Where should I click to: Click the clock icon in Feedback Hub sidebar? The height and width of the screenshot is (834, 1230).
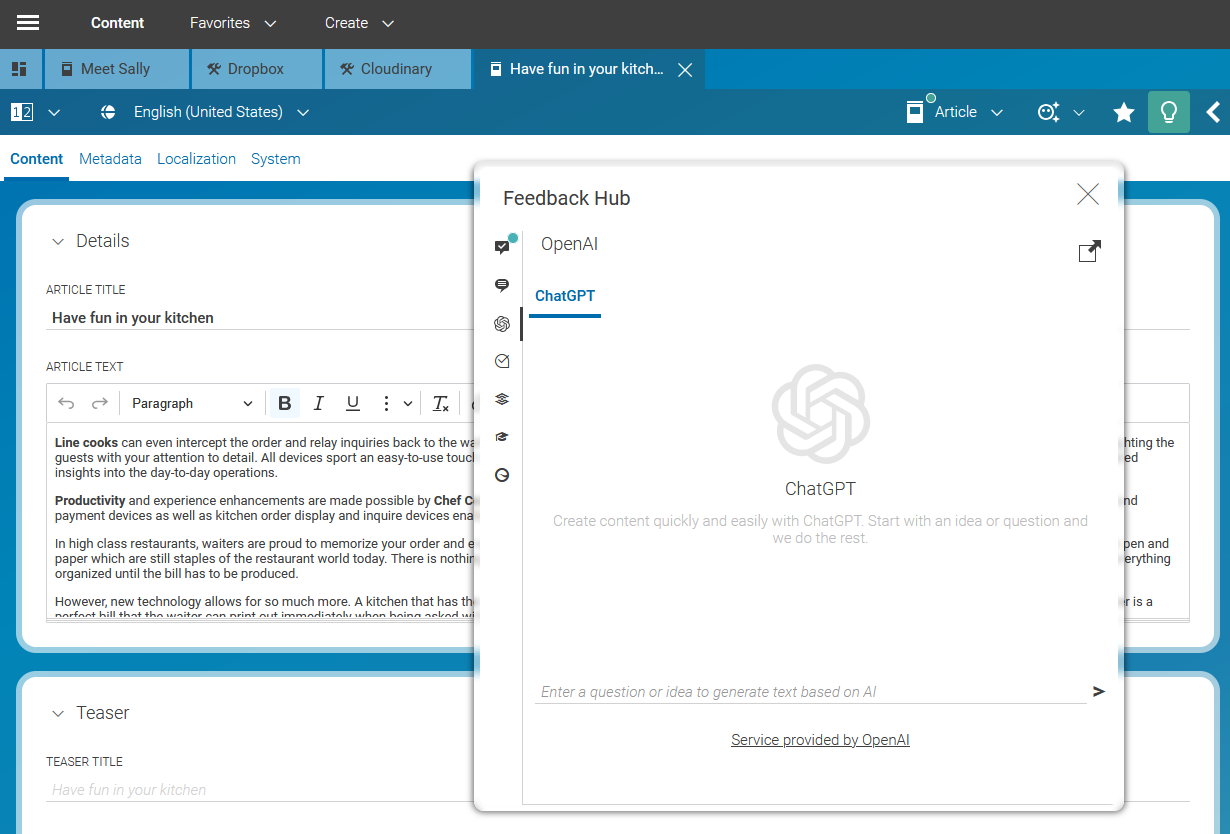tap(501, 475)
